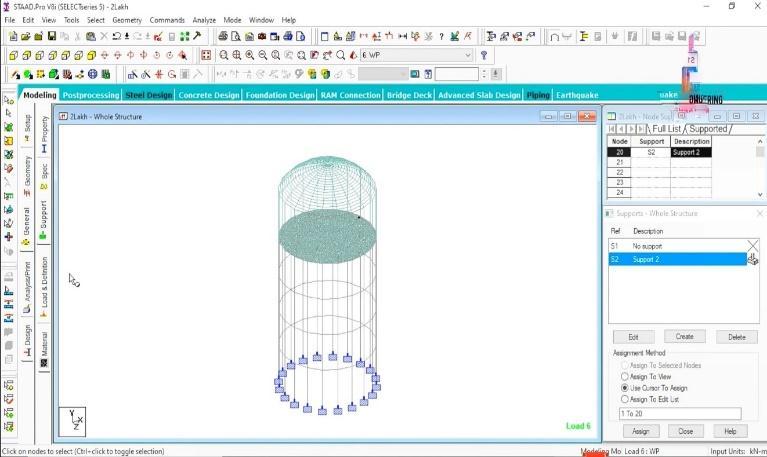Click the Load 6 label in structure view
Image resolution: width=767 pixels, height=457 pixels.
click(x=578, y=426)
